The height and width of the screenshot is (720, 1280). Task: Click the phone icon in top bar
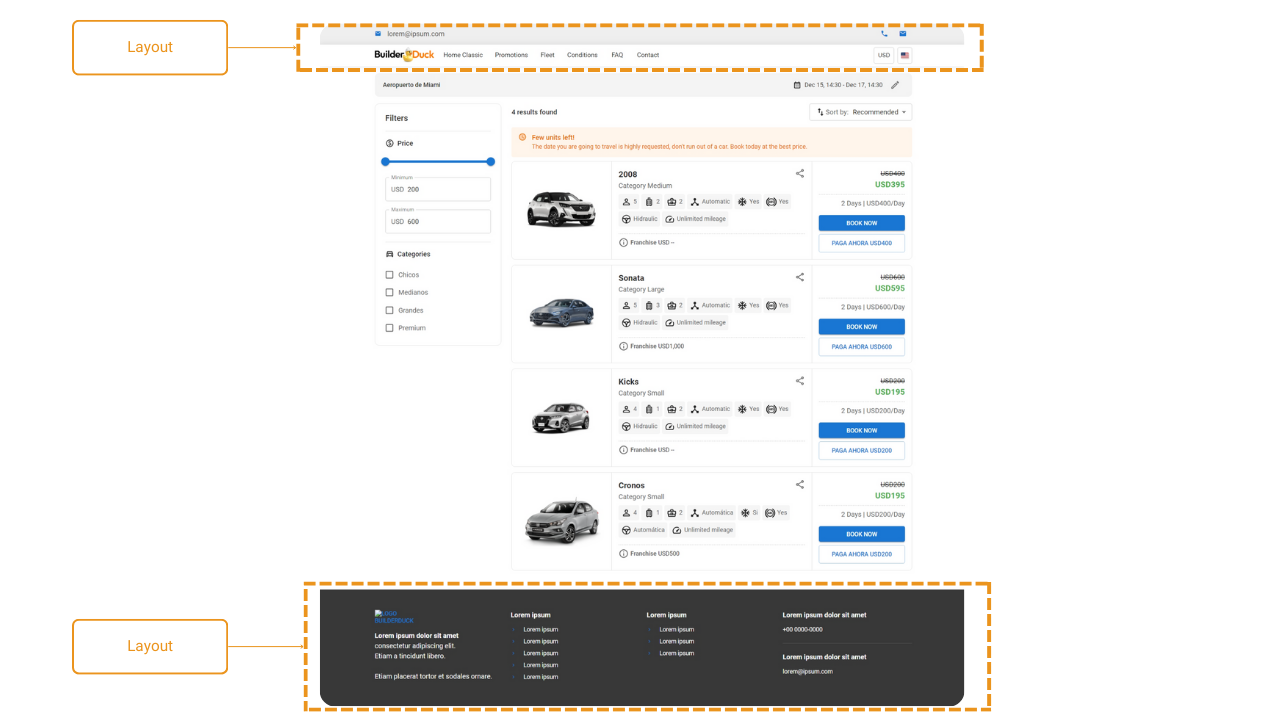(x=884, y=34)
